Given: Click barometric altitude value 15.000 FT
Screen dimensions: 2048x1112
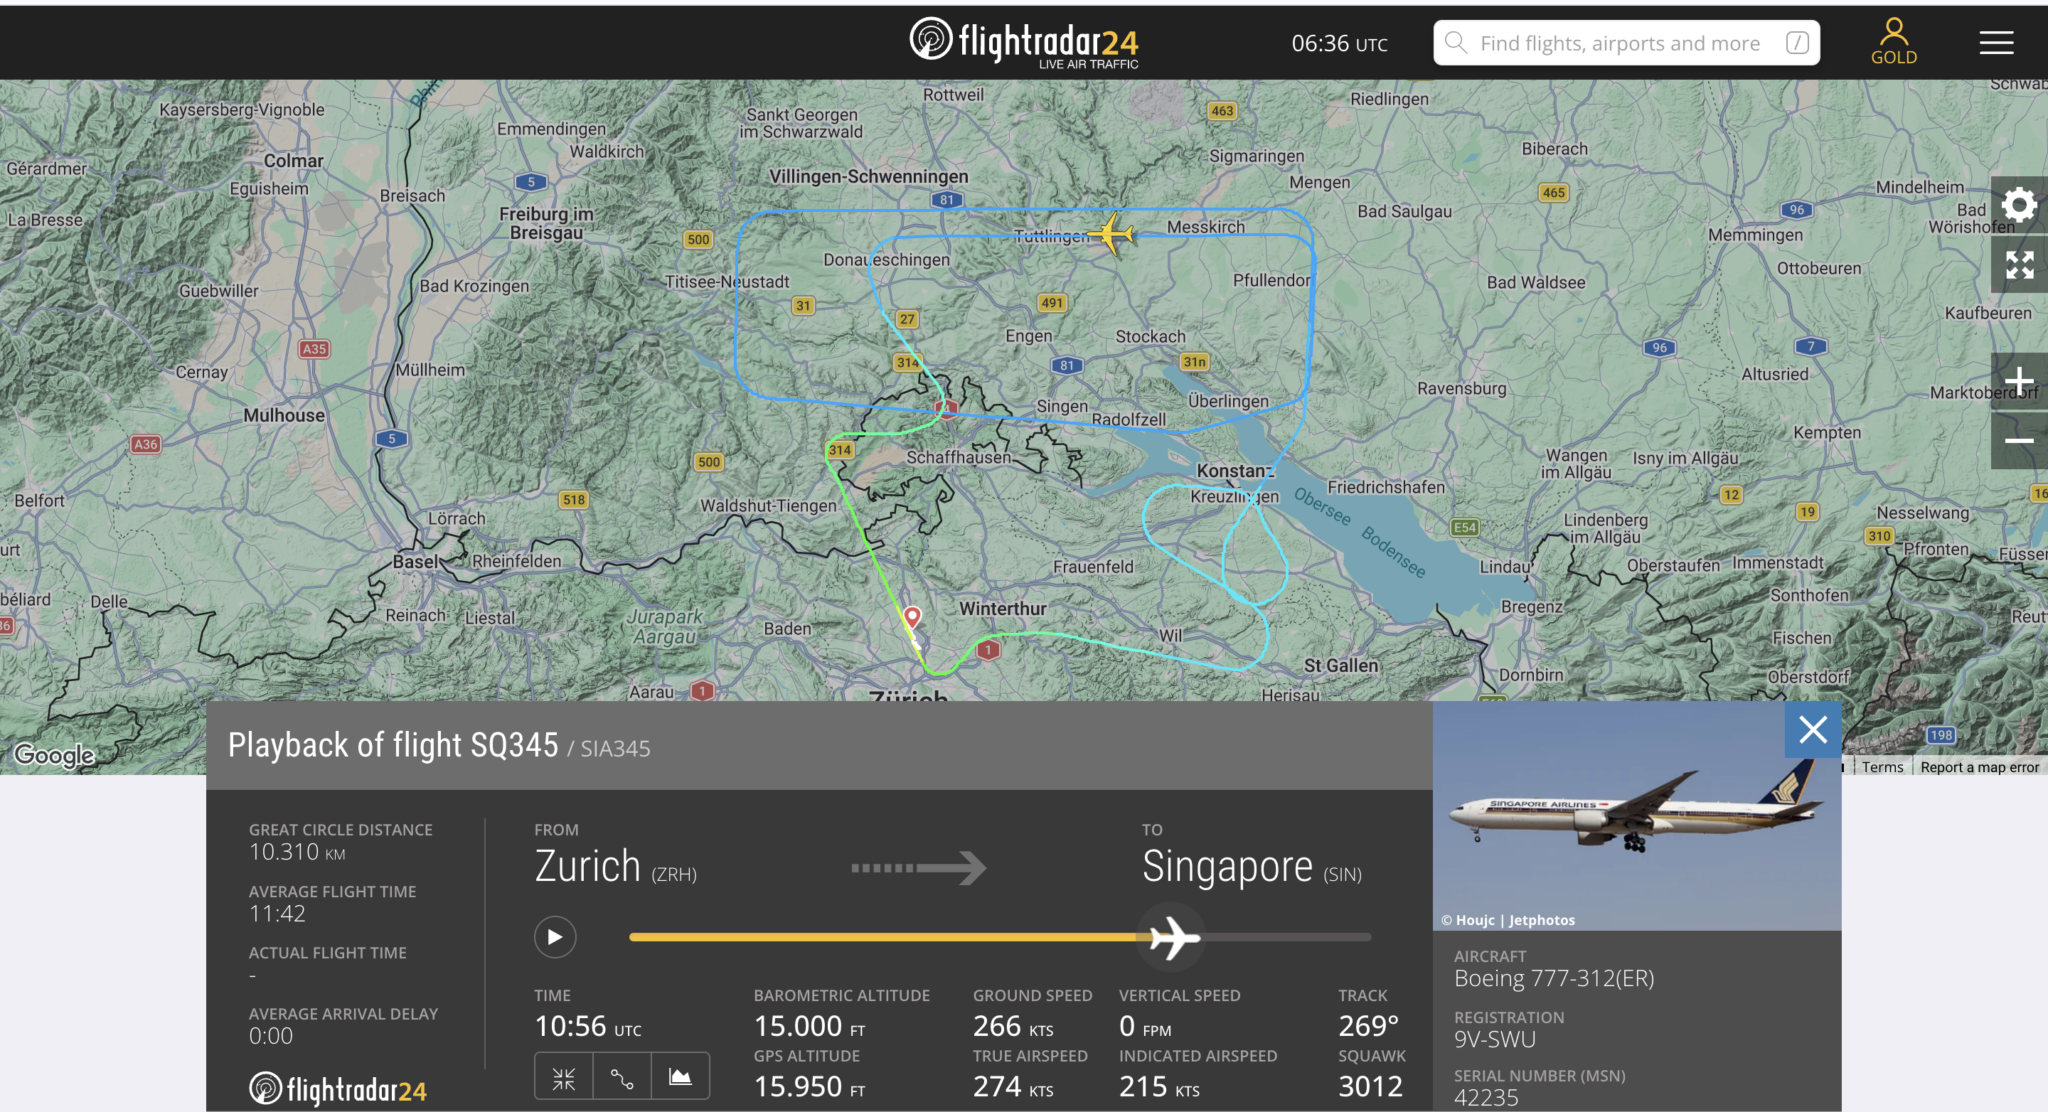Looking at the screenshot, I should pyautogui.click(x=809, y=1026).
